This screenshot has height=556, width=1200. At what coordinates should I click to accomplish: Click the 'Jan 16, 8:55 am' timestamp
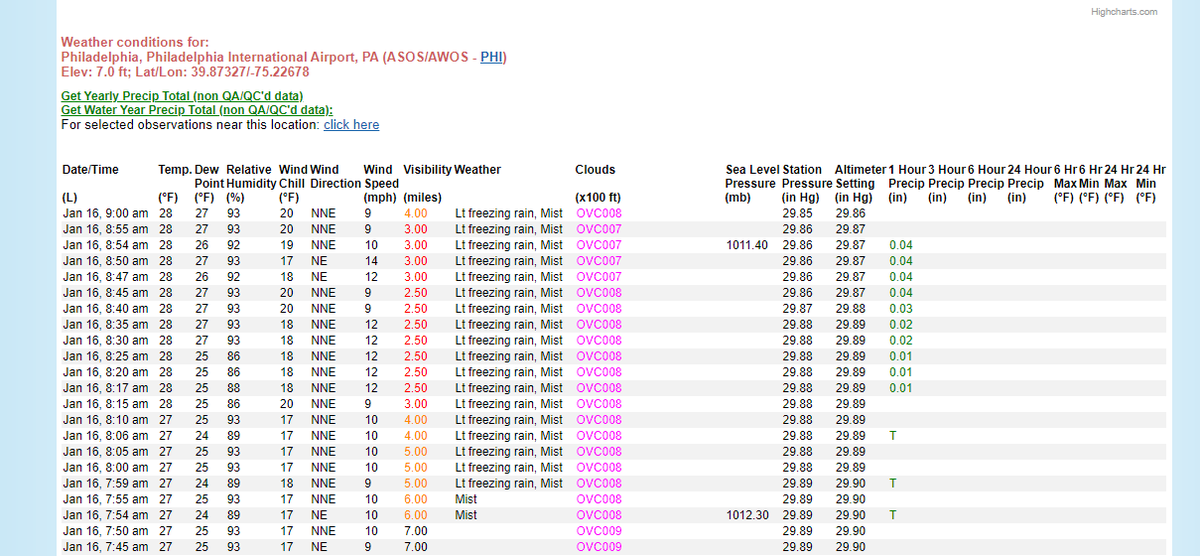pos(105,230)
